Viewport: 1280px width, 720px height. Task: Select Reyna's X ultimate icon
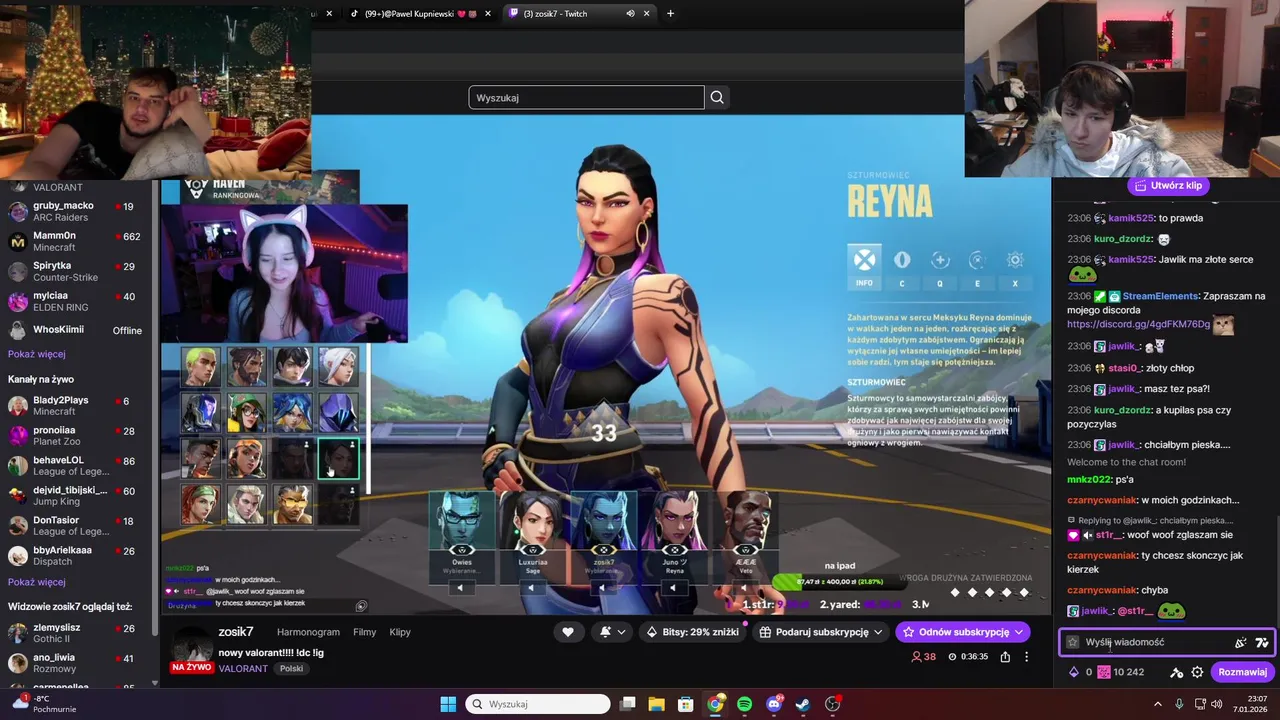[1015, 266]
